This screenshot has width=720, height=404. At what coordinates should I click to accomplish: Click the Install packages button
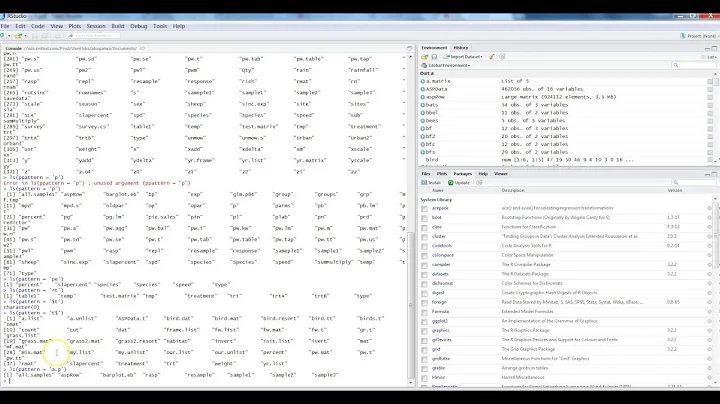pos(431,183)
